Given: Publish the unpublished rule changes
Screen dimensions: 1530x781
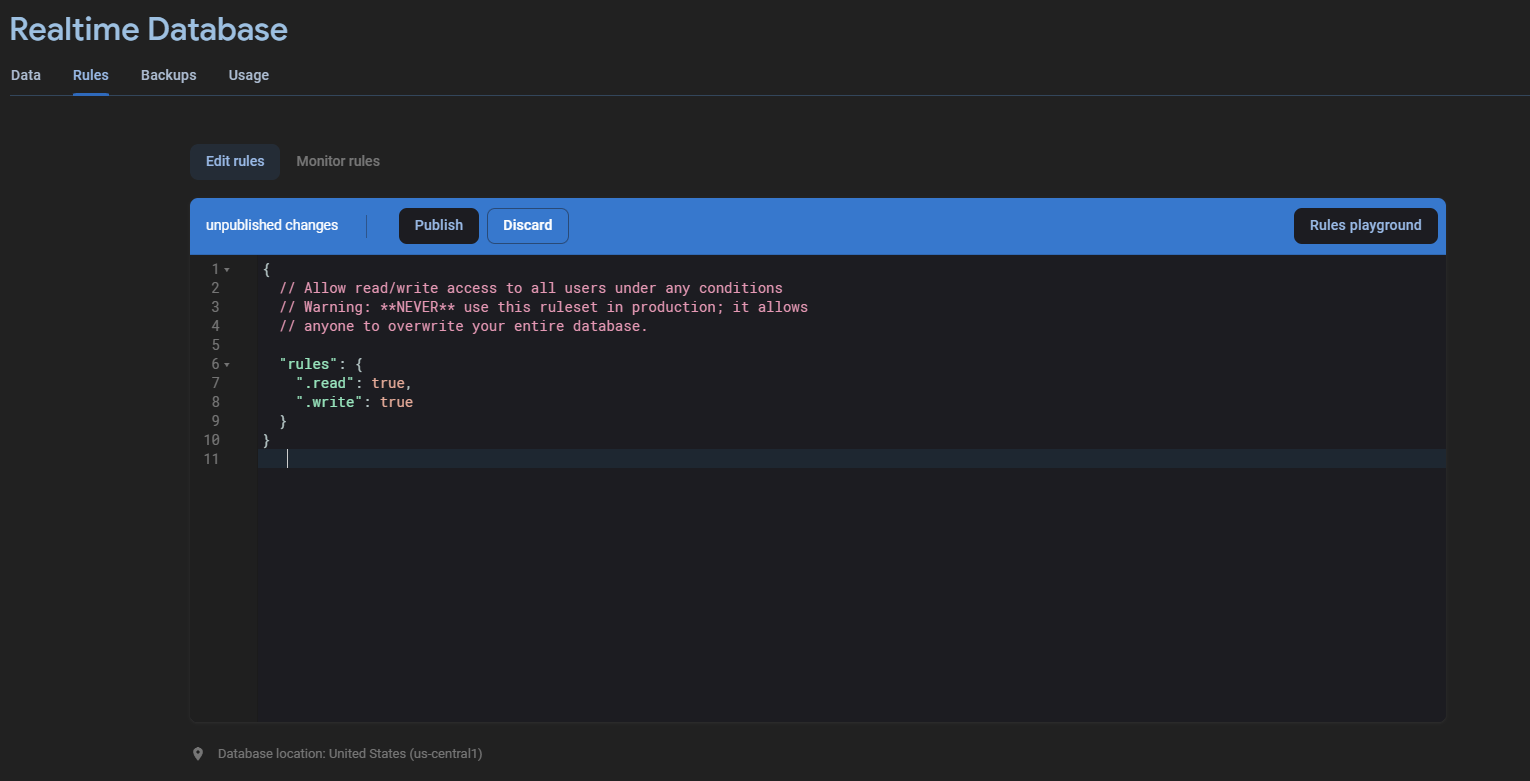Looking at the screenshot, I should 439,225.
